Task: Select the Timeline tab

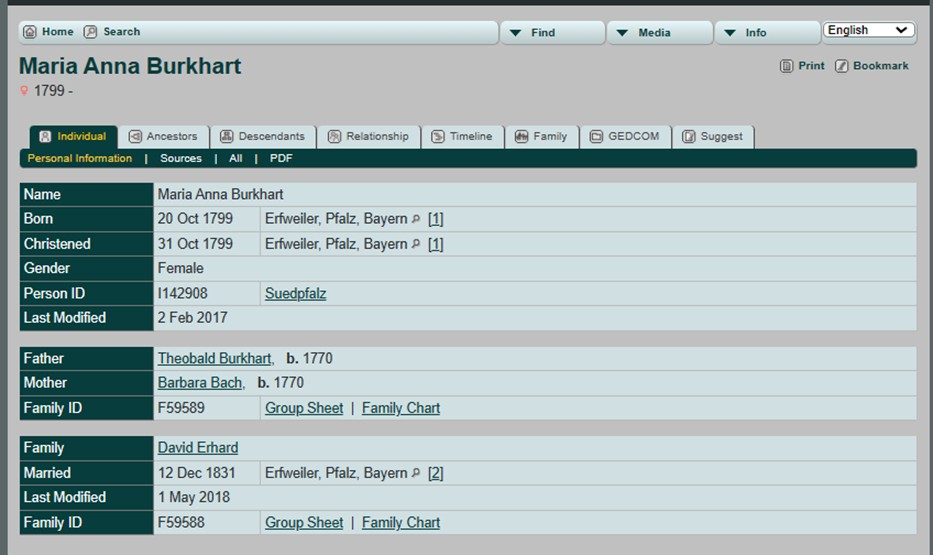Action: (x=461, y=137)
